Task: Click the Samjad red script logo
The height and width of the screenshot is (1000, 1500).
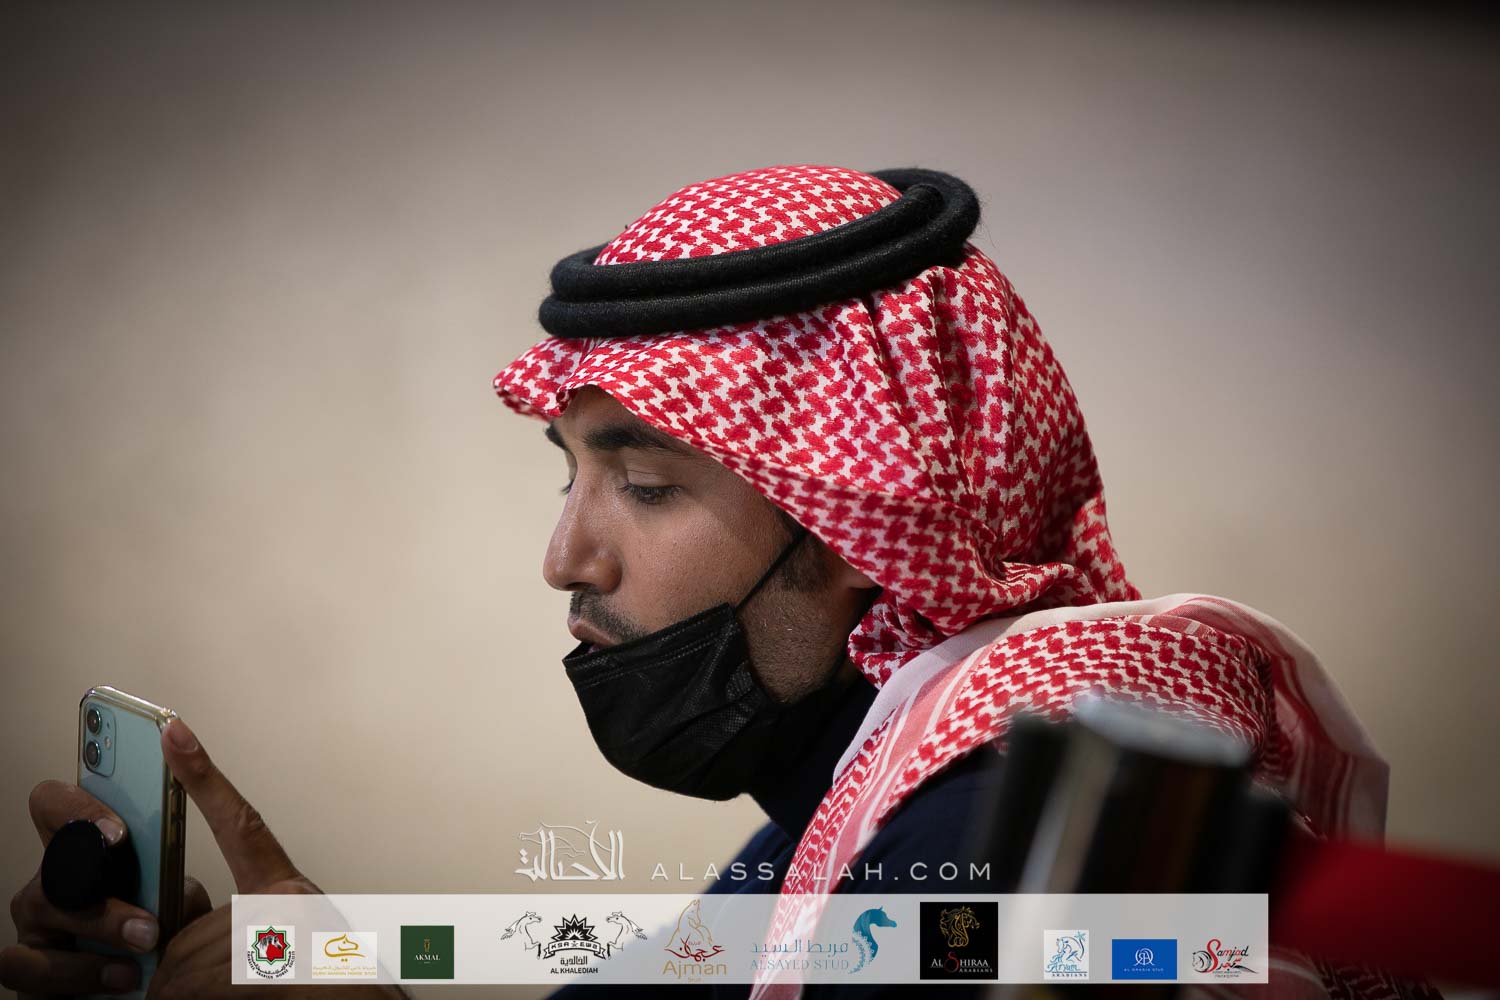Action: coord(1223,956)
